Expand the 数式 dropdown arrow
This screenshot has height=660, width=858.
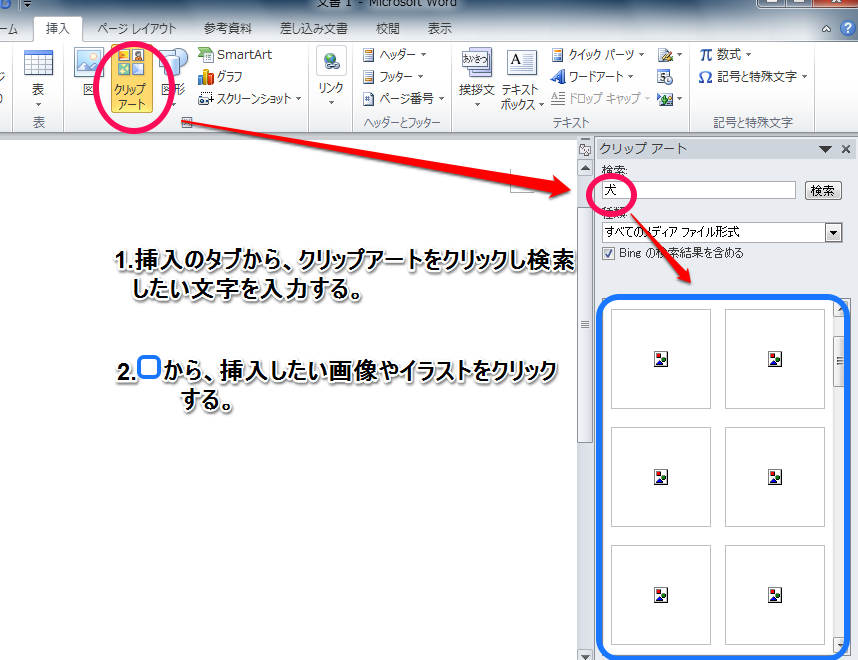[x=749, y=55]
